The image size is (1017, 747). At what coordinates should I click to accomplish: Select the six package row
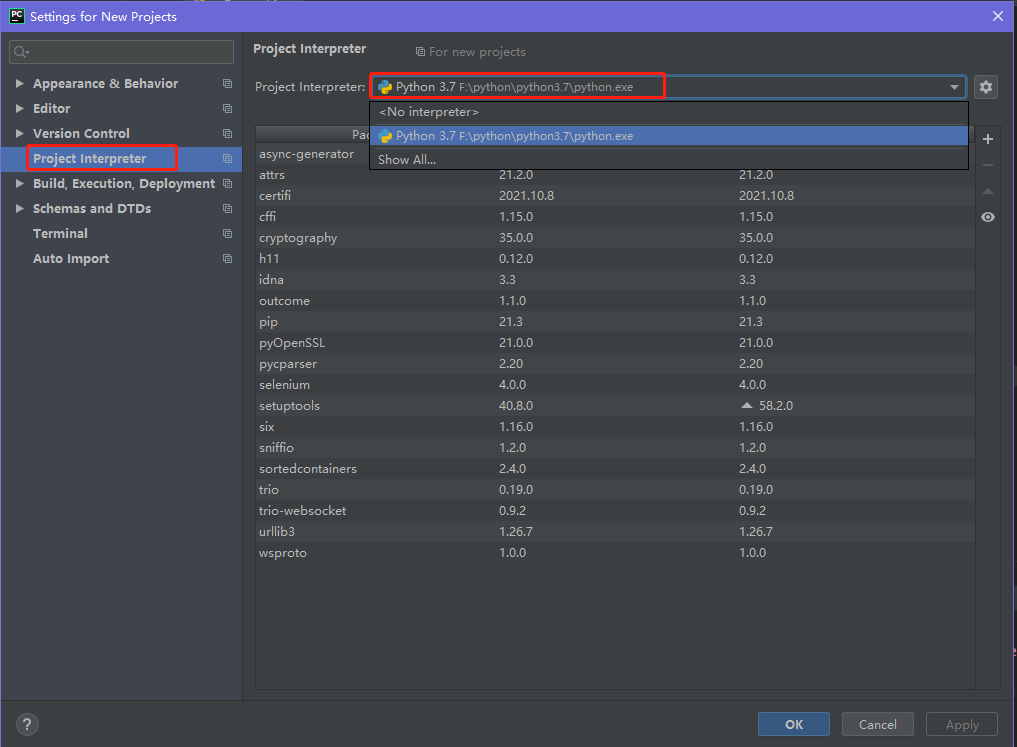[x=615, y=427]
